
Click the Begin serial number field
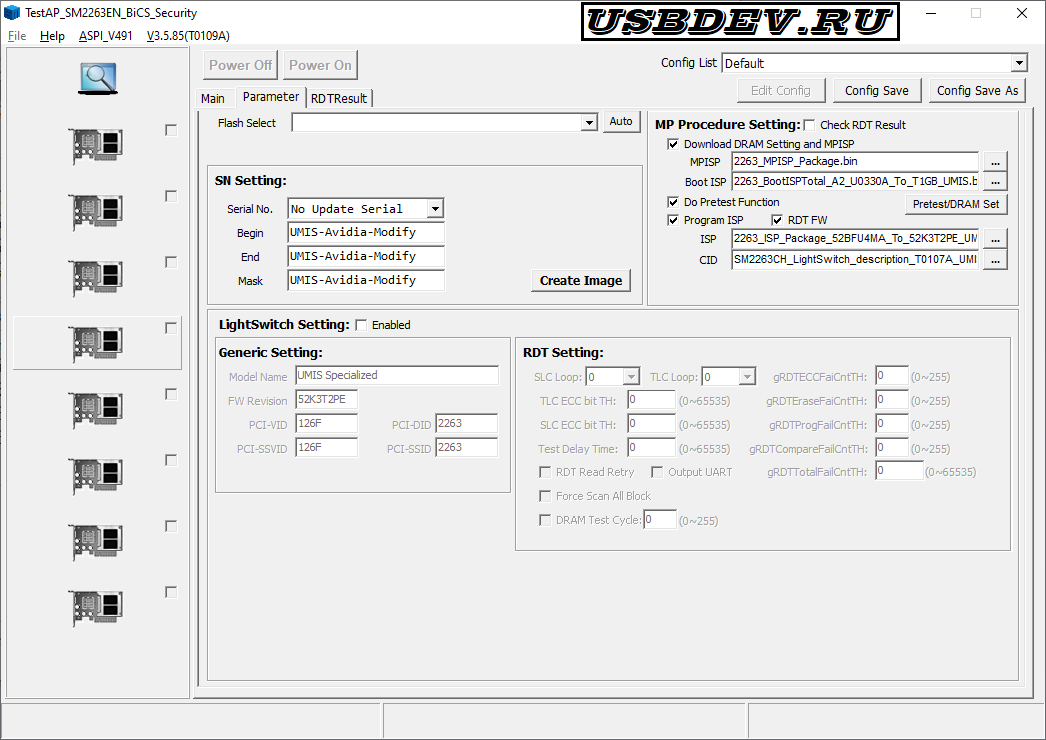pos(366,232)
